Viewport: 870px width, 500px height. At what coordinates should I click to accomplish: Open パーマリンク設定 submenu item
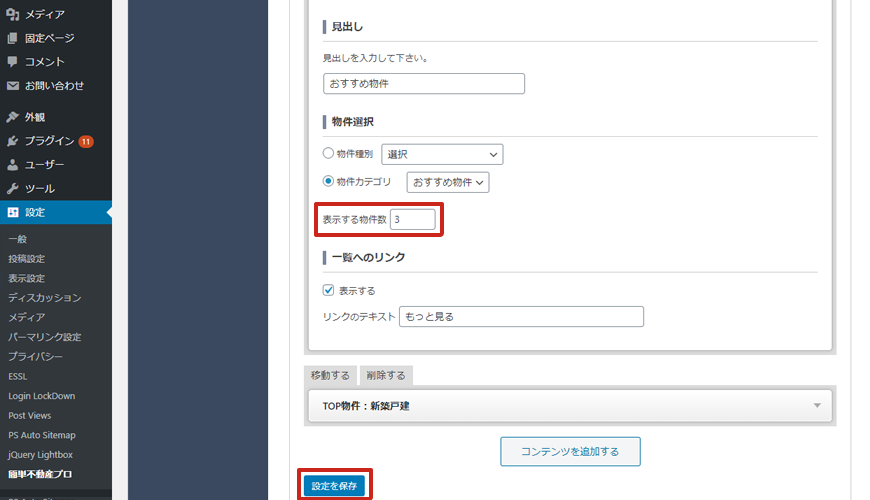[44, 337]
